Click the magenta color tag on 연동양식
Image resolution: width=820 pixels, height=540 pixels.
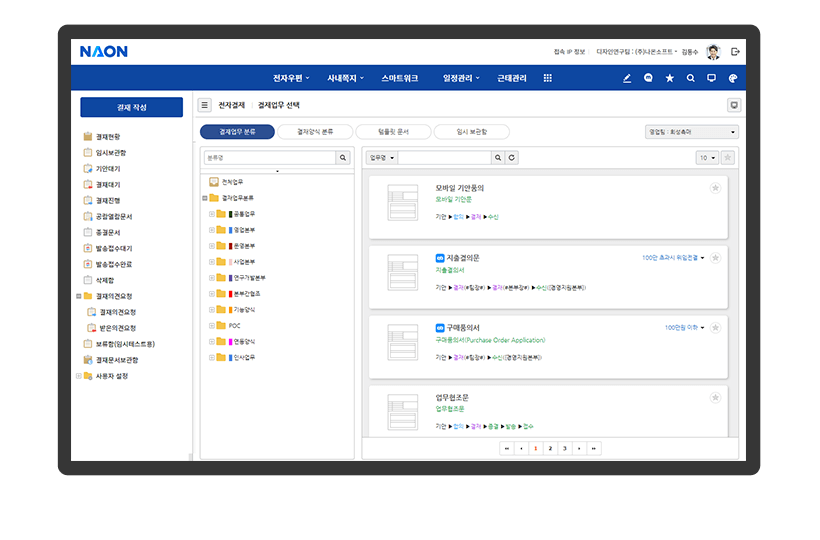[x=231, y=341]
